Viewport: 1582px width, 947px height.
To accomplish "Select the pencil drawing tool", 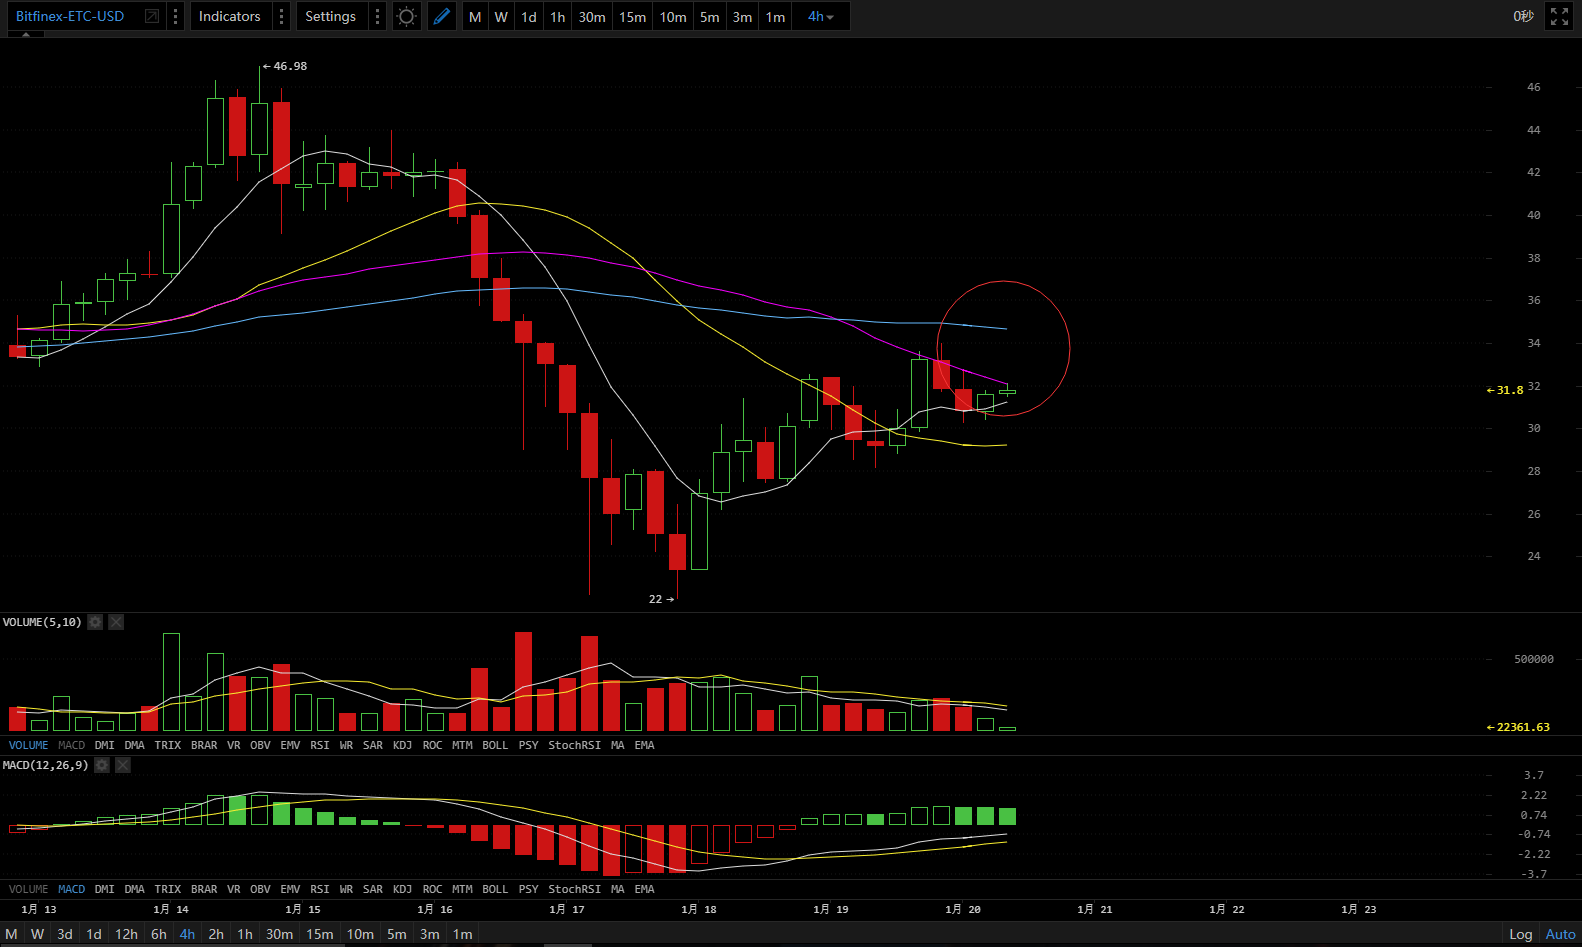I will tap(441, 16).
